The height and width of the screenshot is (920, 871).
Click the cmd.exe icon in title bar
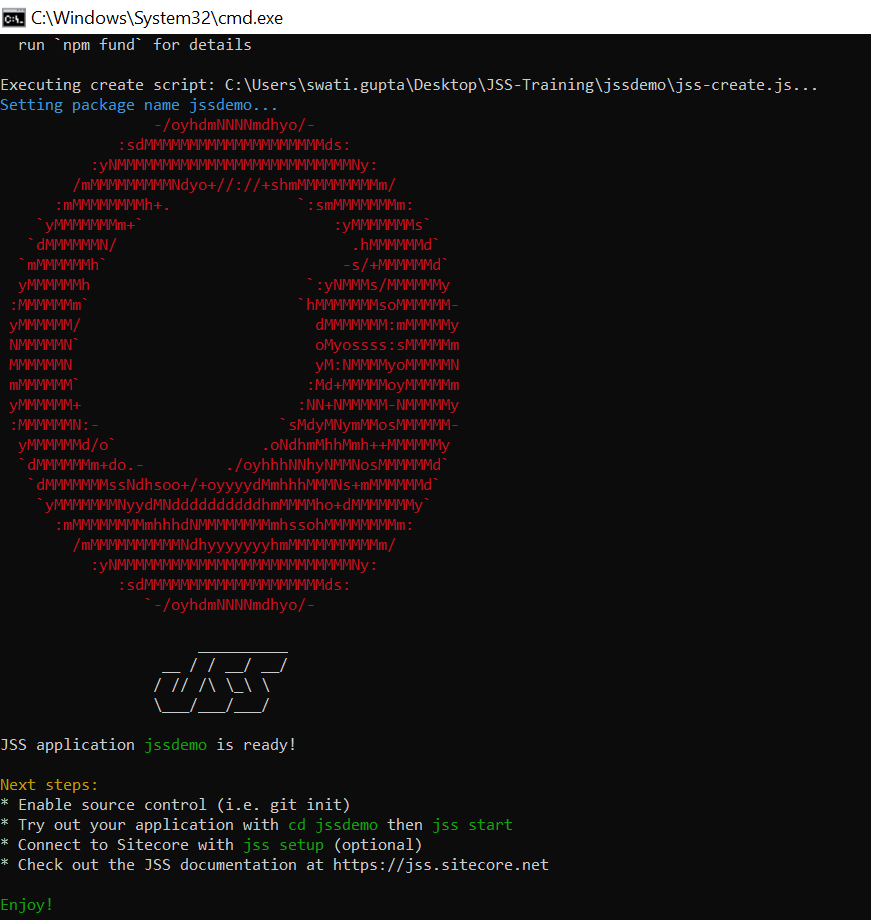point(13,18)
